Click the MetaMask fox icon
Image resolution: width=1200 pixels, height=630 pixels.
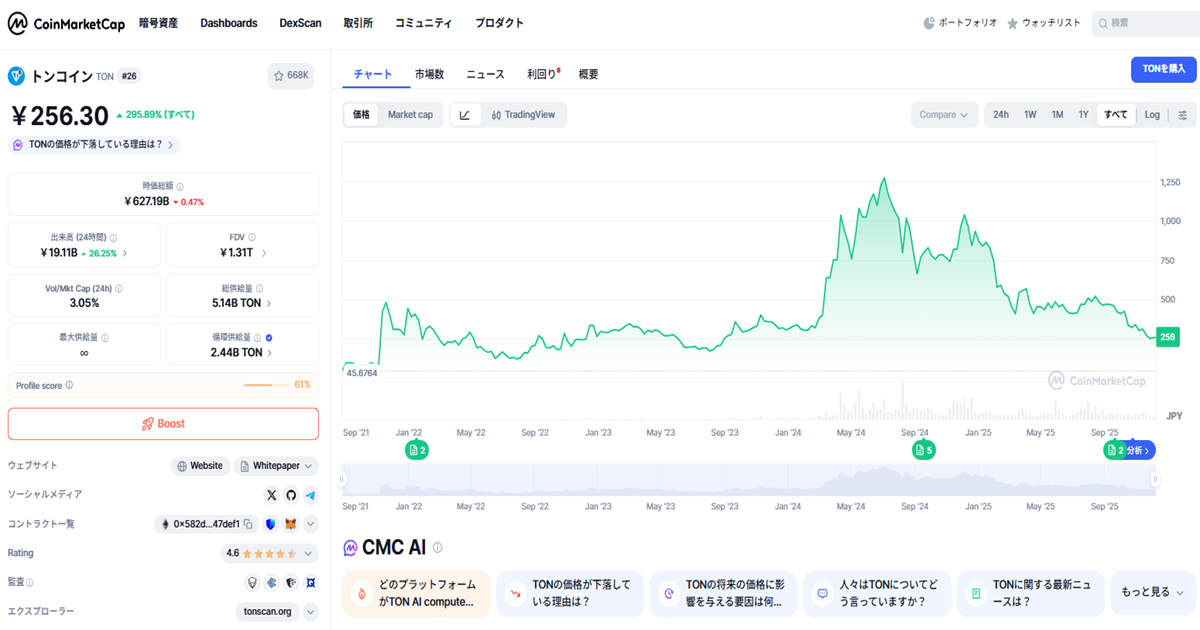click(291, 524)
